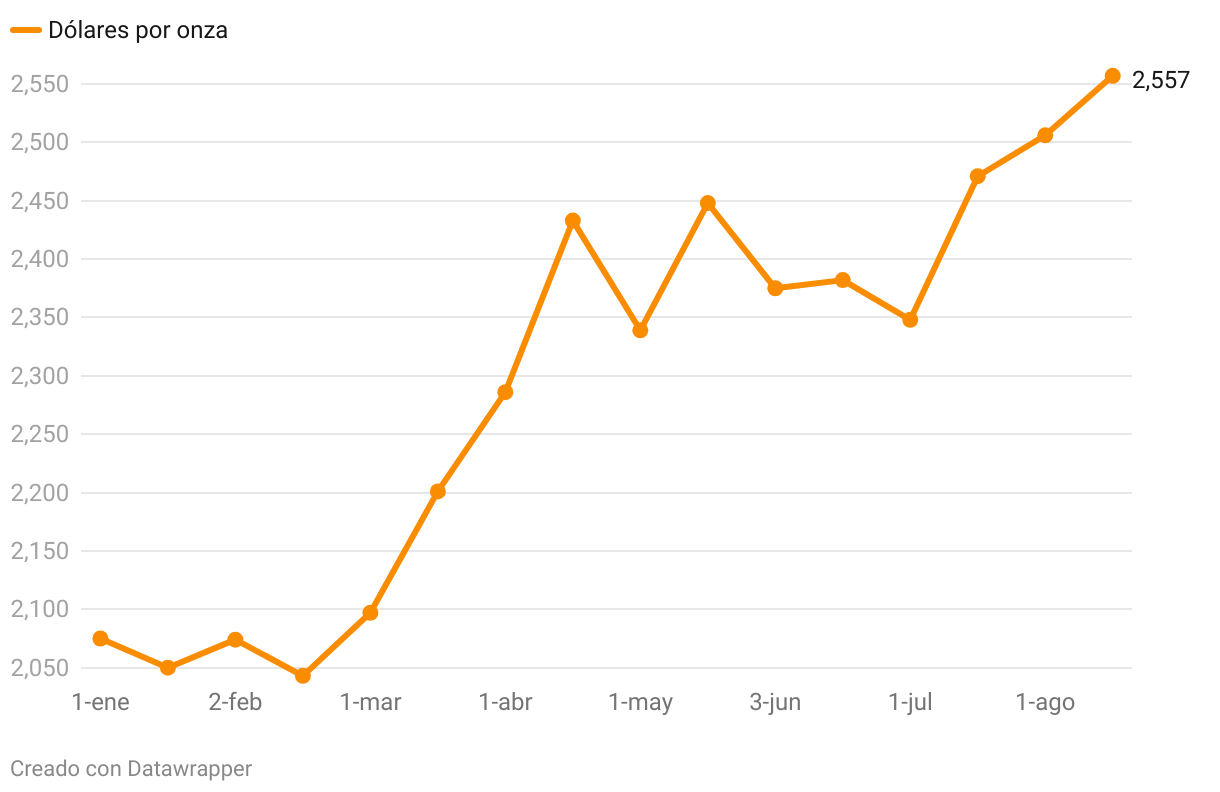
Task: Select the 1-ago data point
Action: coord(1045,135)
